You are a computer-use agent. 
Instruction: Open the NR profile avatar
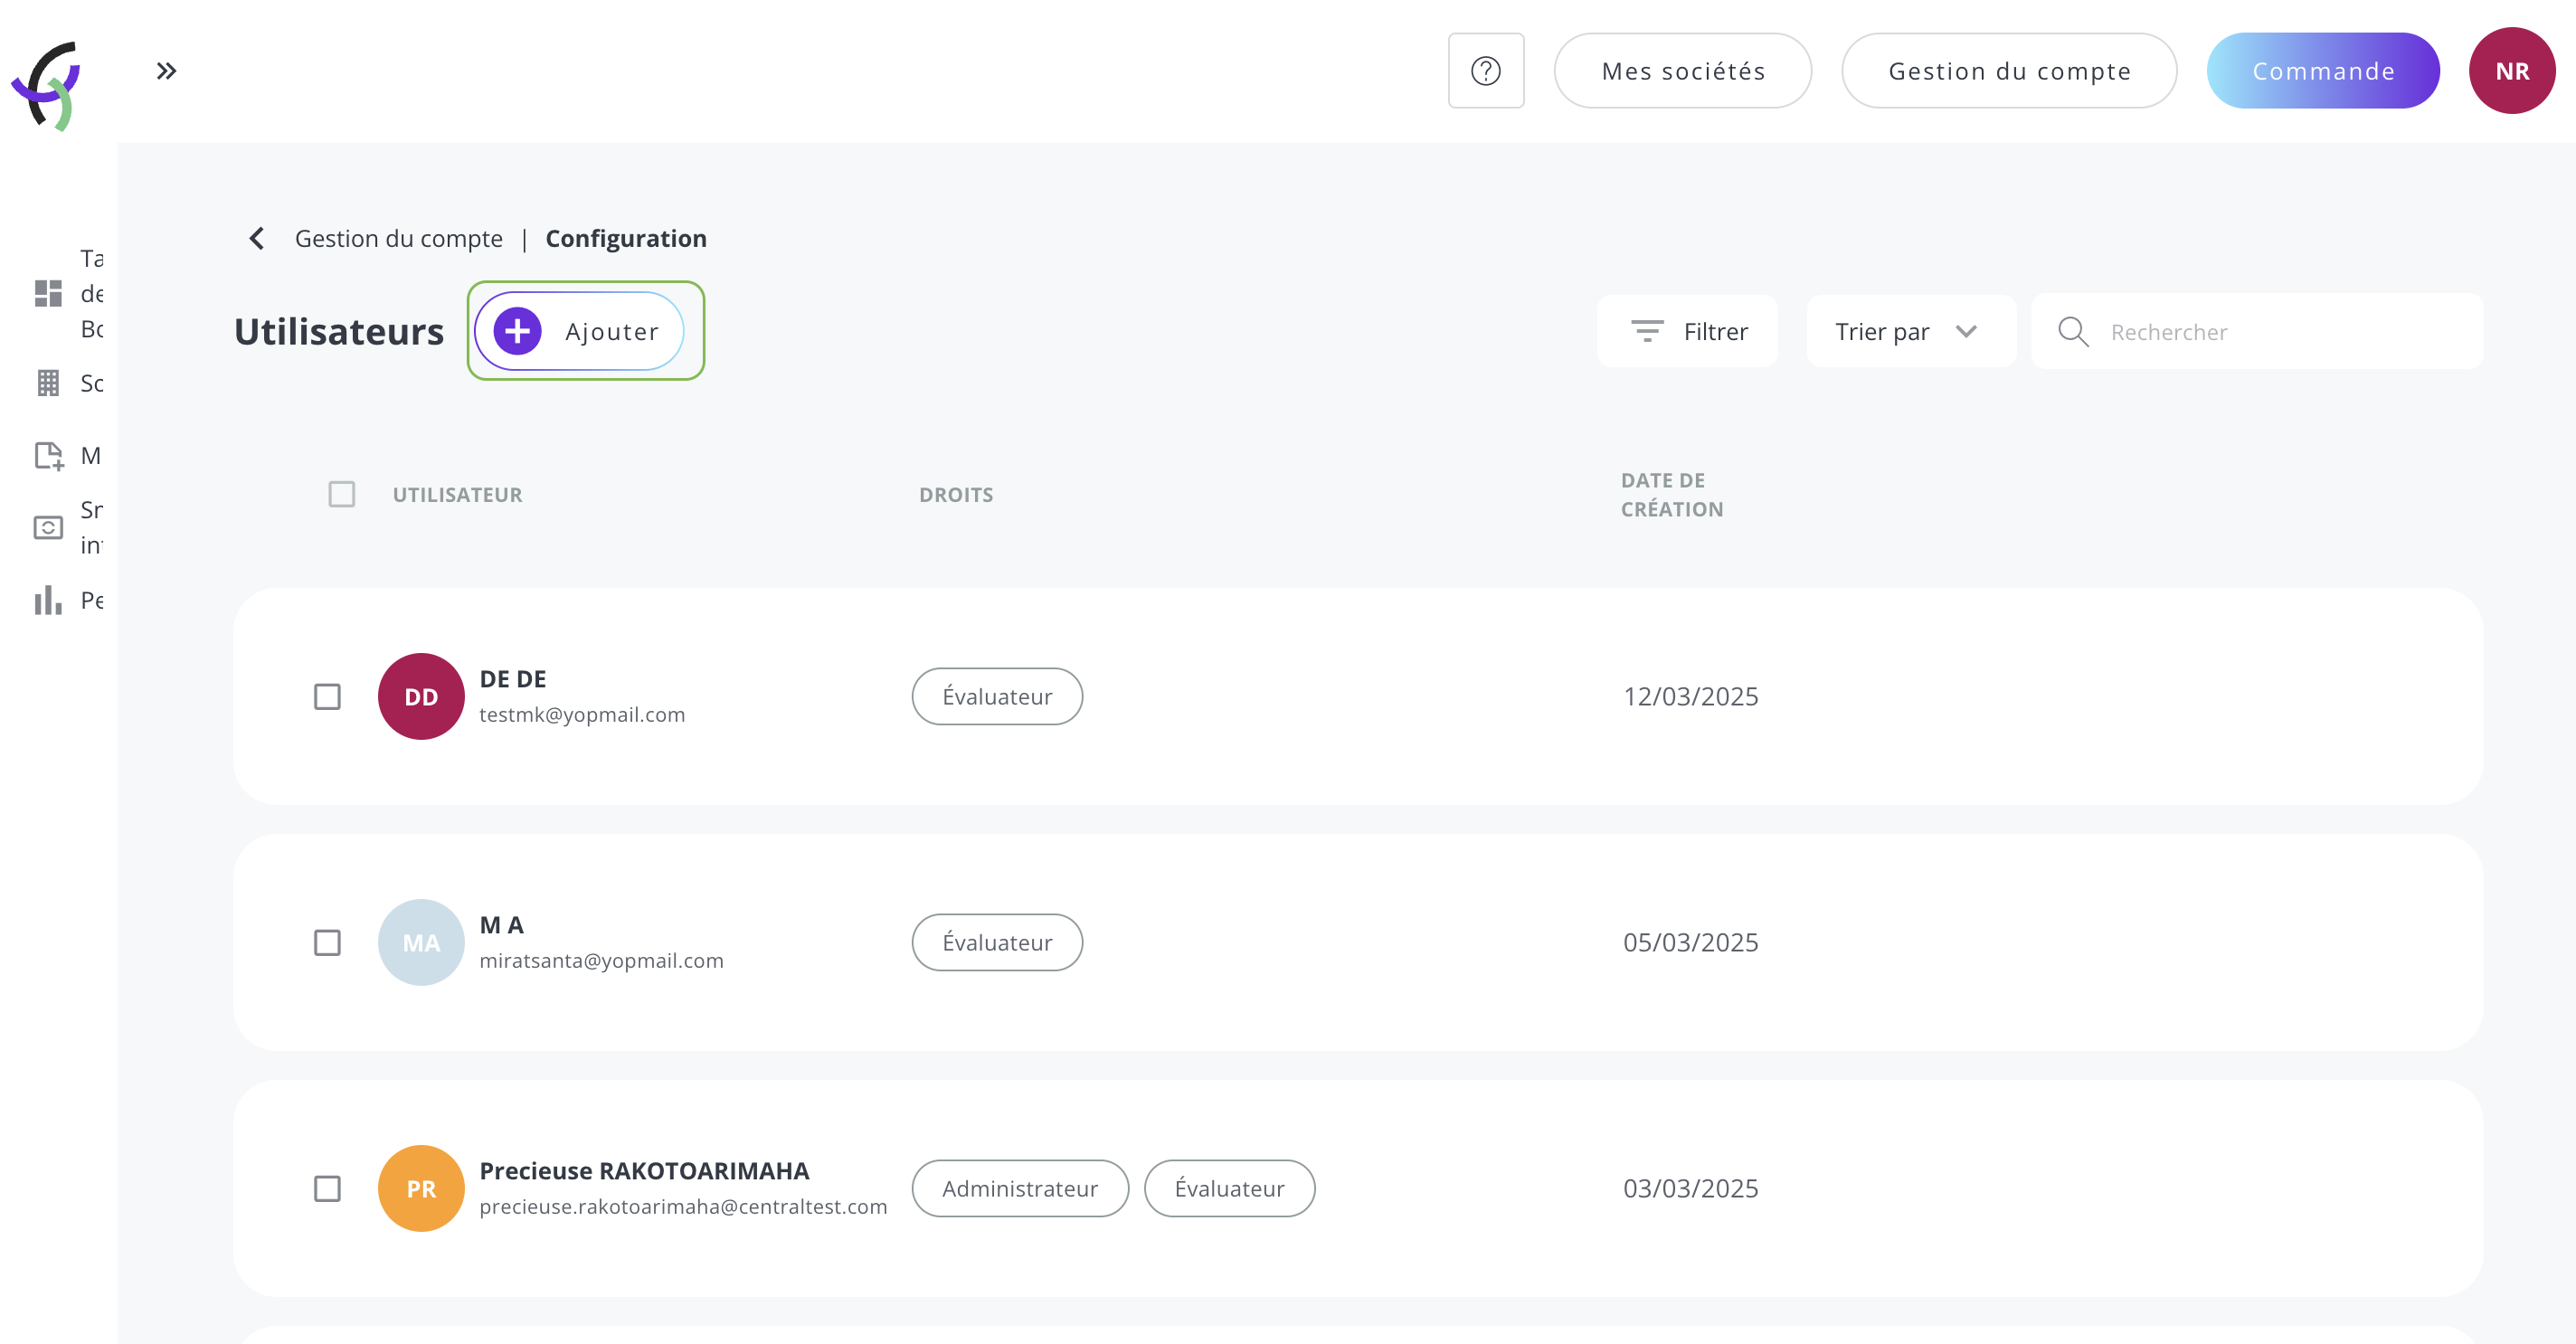(2512, 71)
